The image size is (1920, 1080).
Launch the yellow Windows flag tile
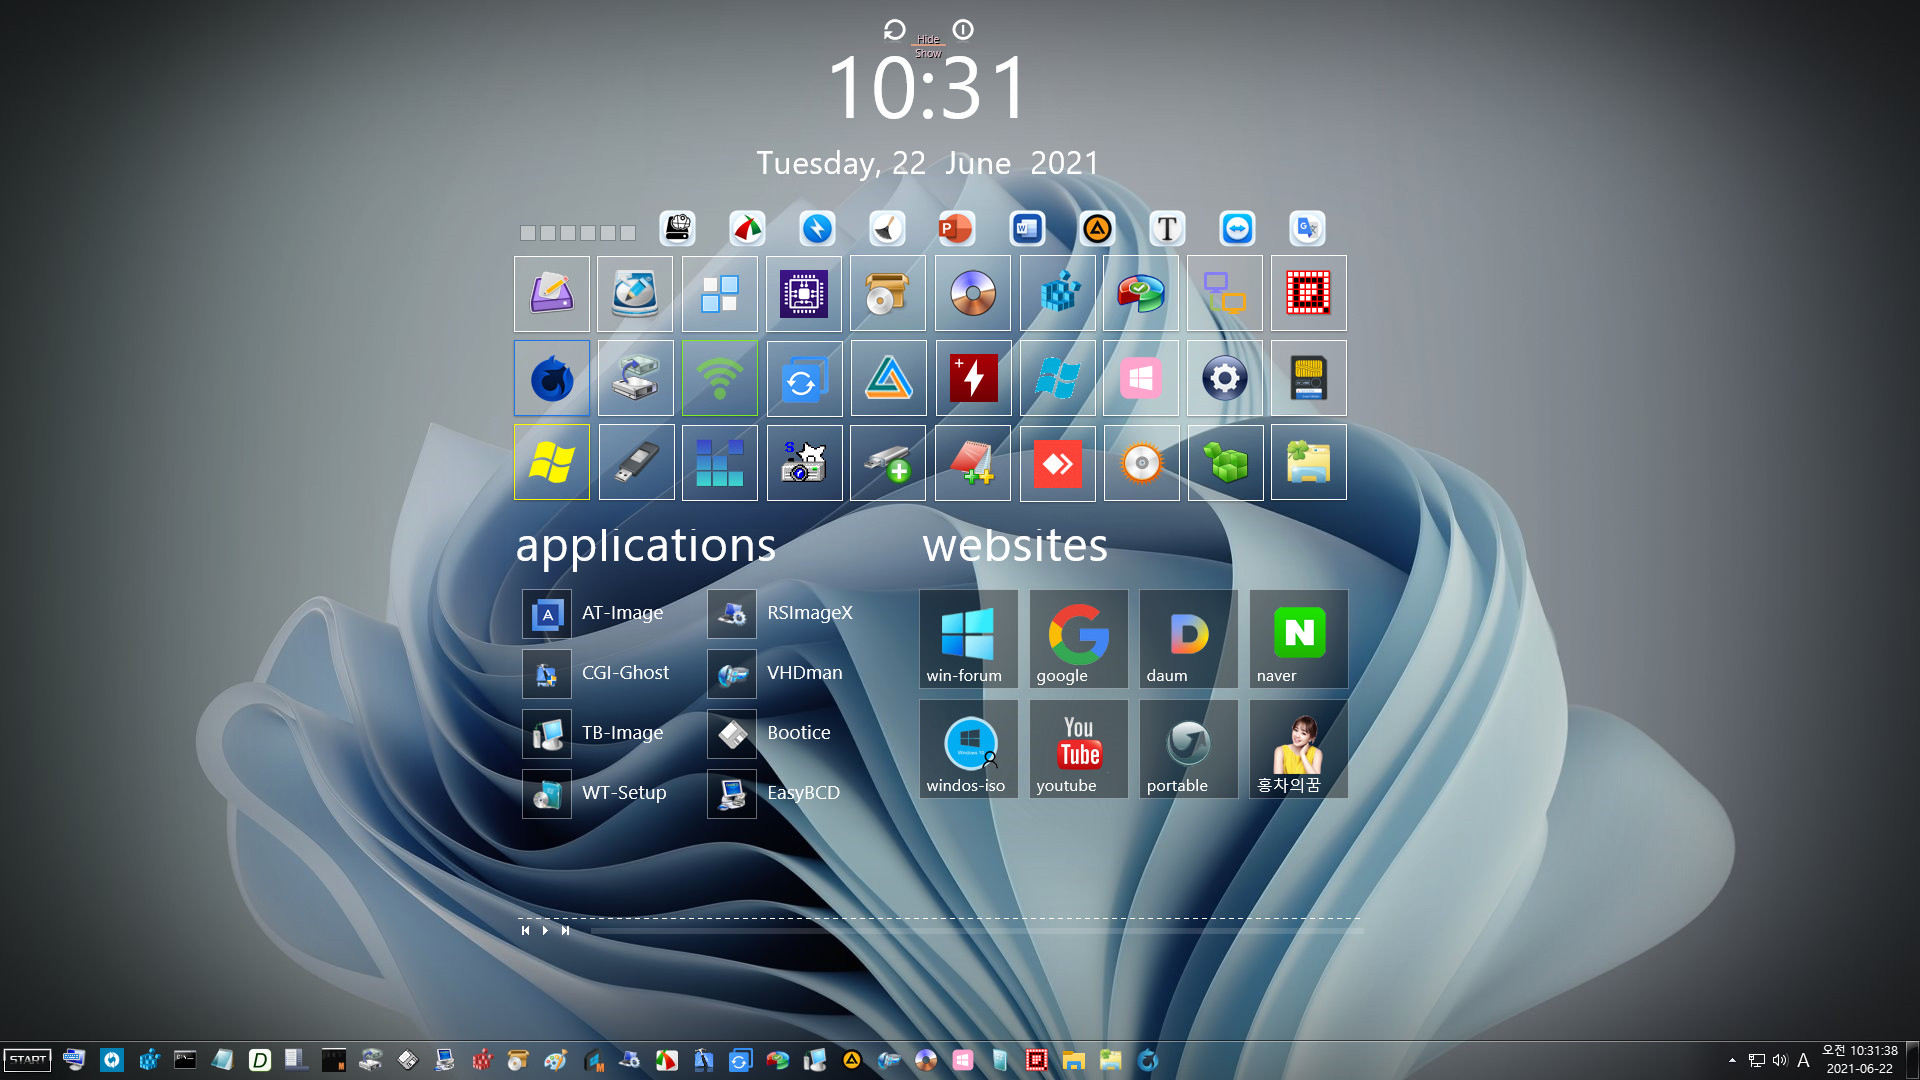coord(552,462)
